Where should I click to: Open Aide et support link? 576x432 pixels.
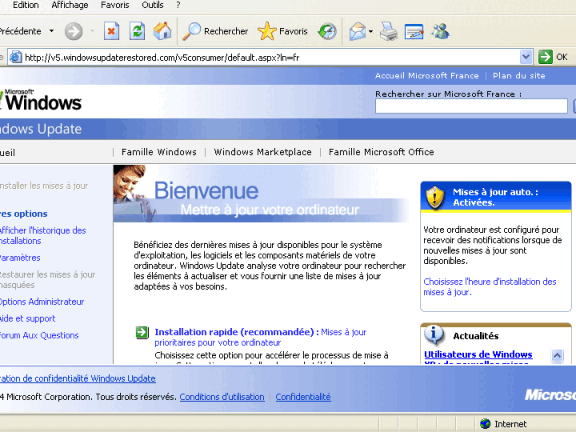[x=28, y=318]
